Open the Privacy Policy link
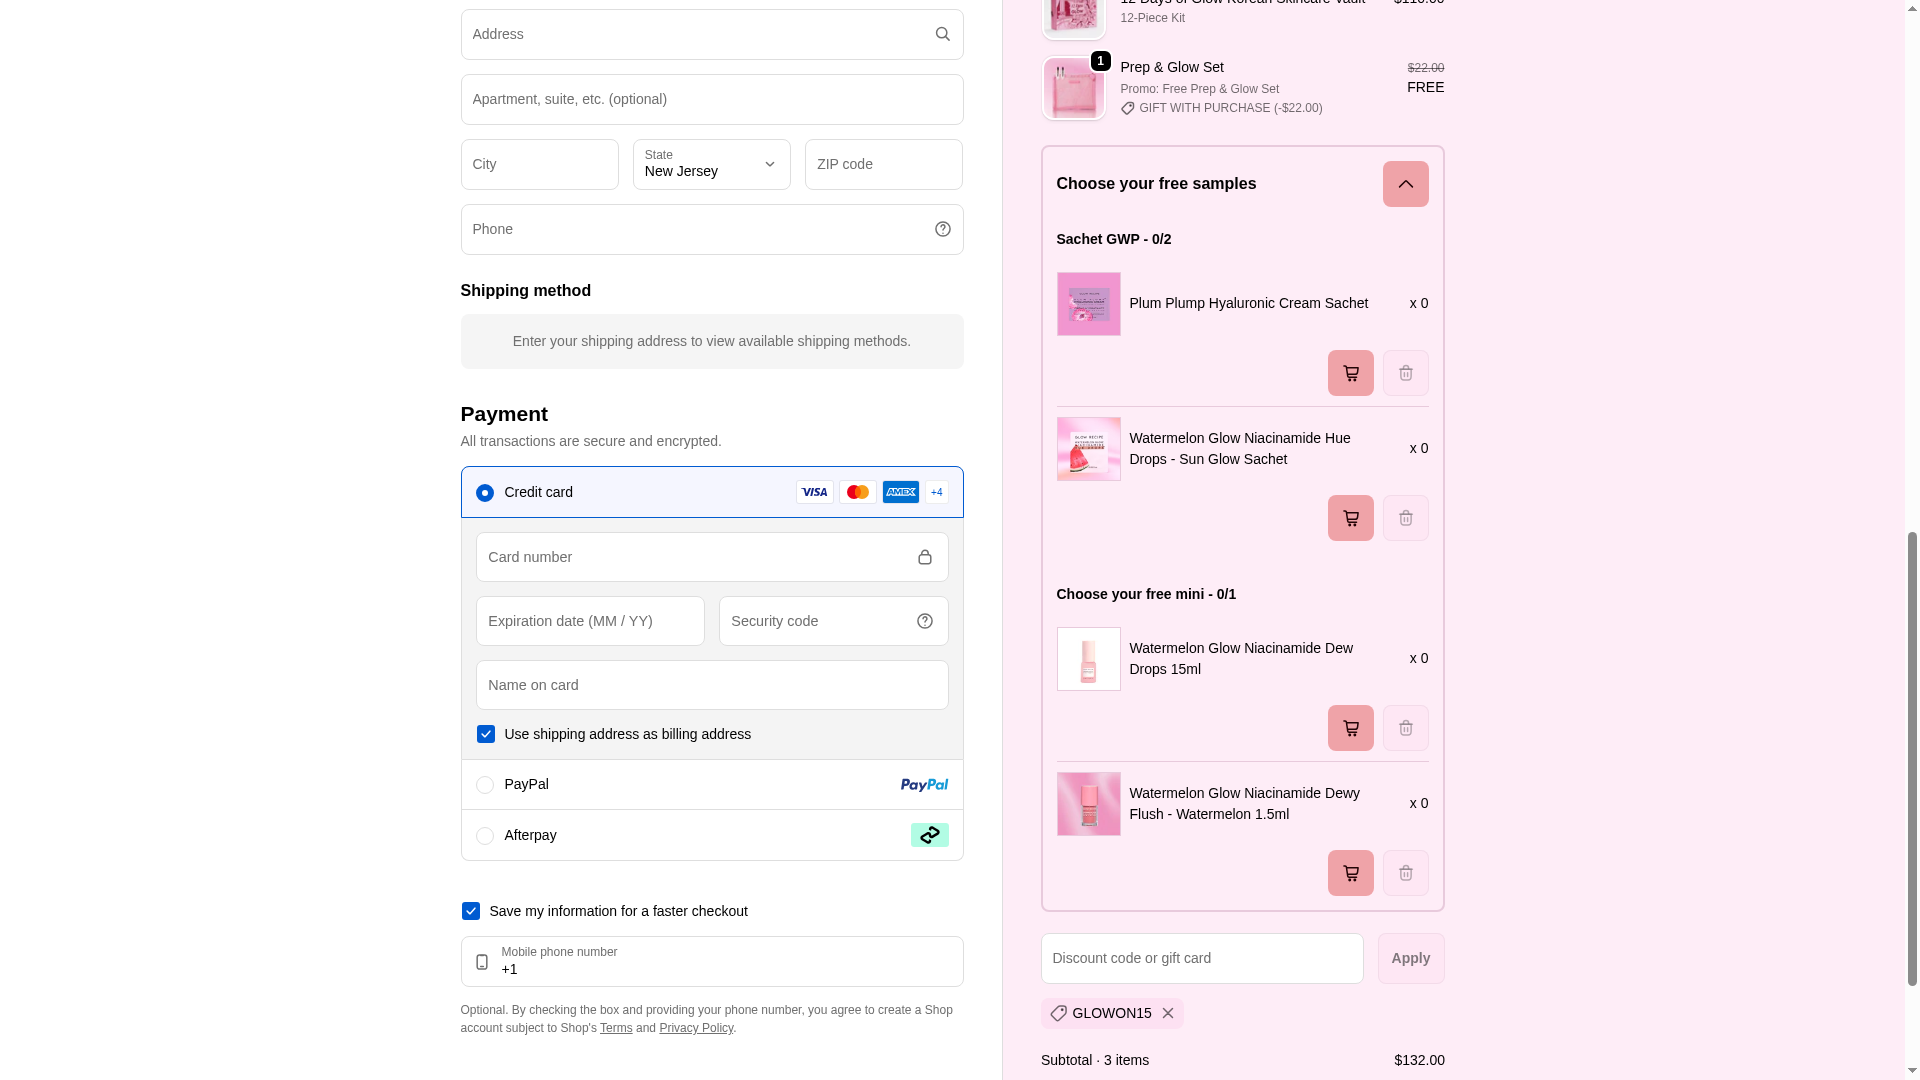1920x1080 pixels. [x=696, y=1028]
